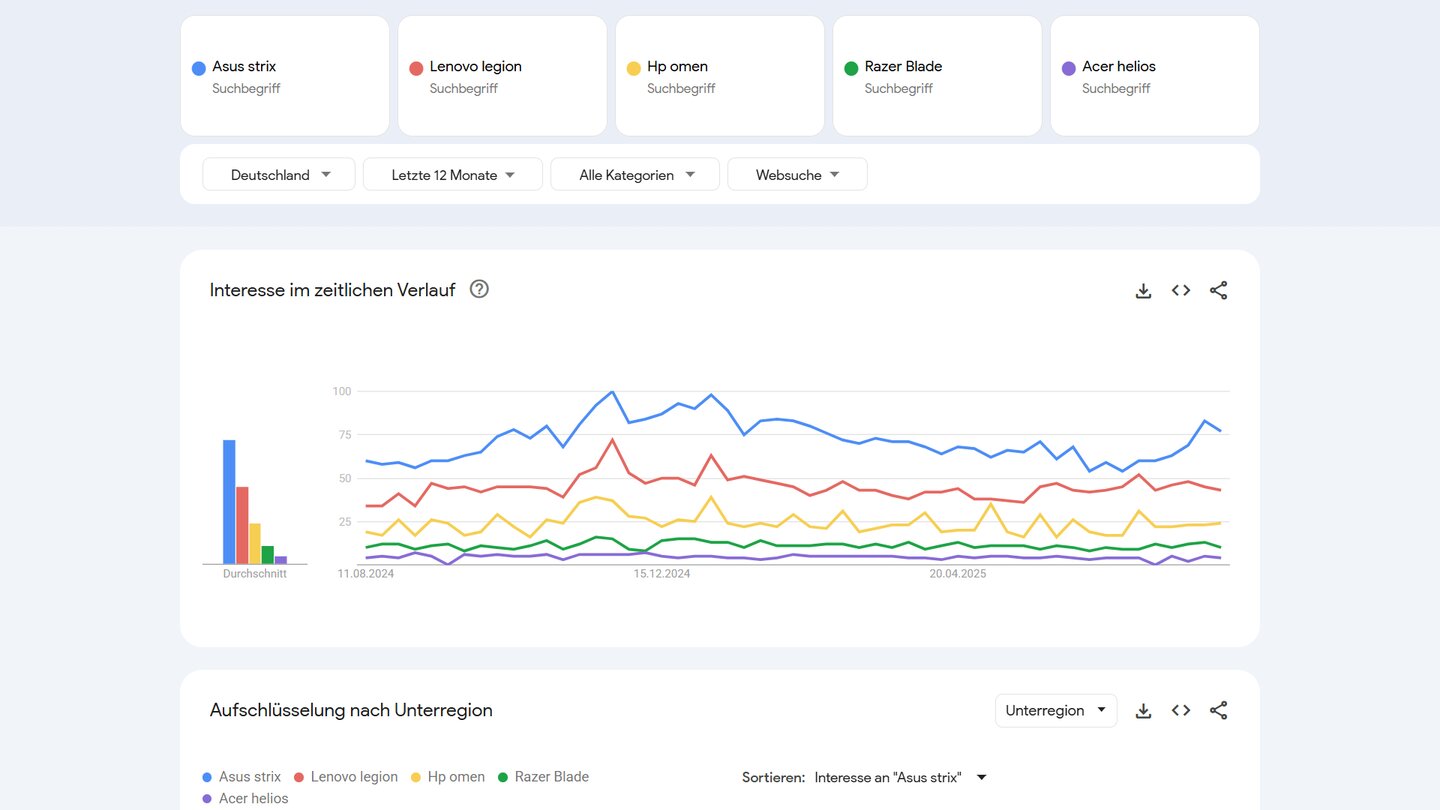
Task: Download the Unterregion breakdown data
Action: [x=1143, y=711]
